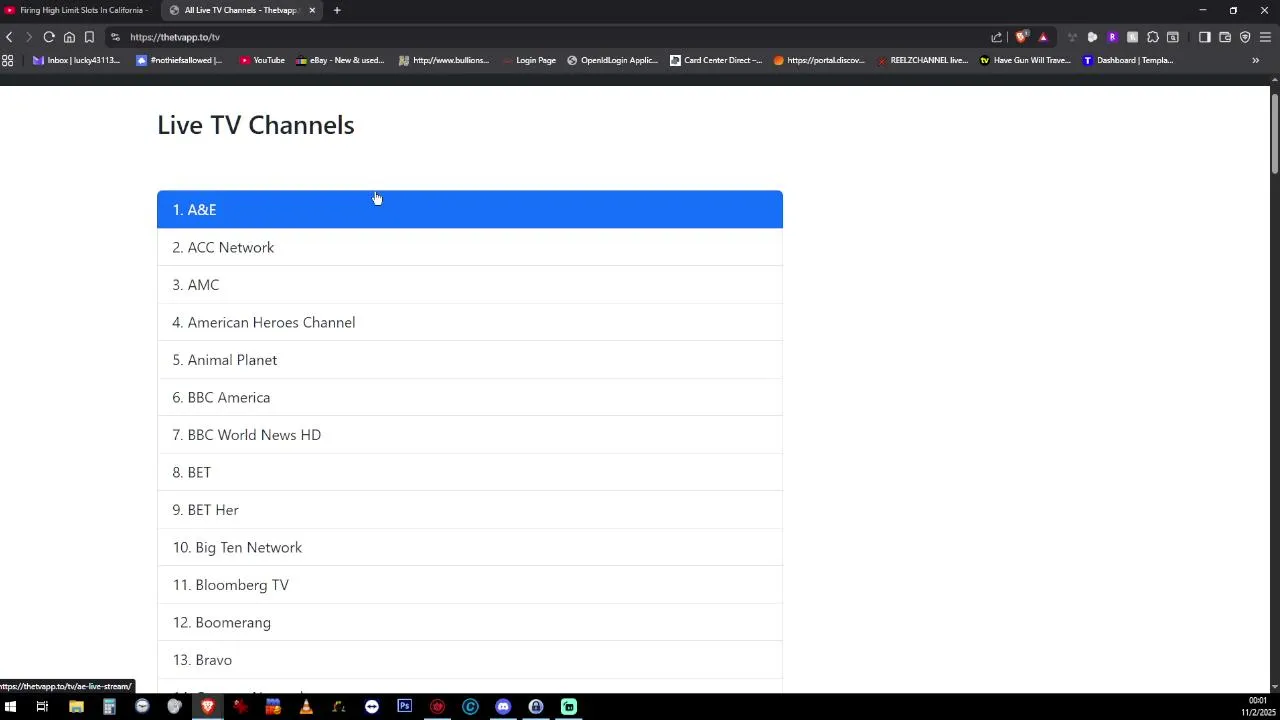Viewport: 1280px width, 720px height.
Task: Go back using the browser back arrow
Action: pyautogui.click(x=9, y=37)
